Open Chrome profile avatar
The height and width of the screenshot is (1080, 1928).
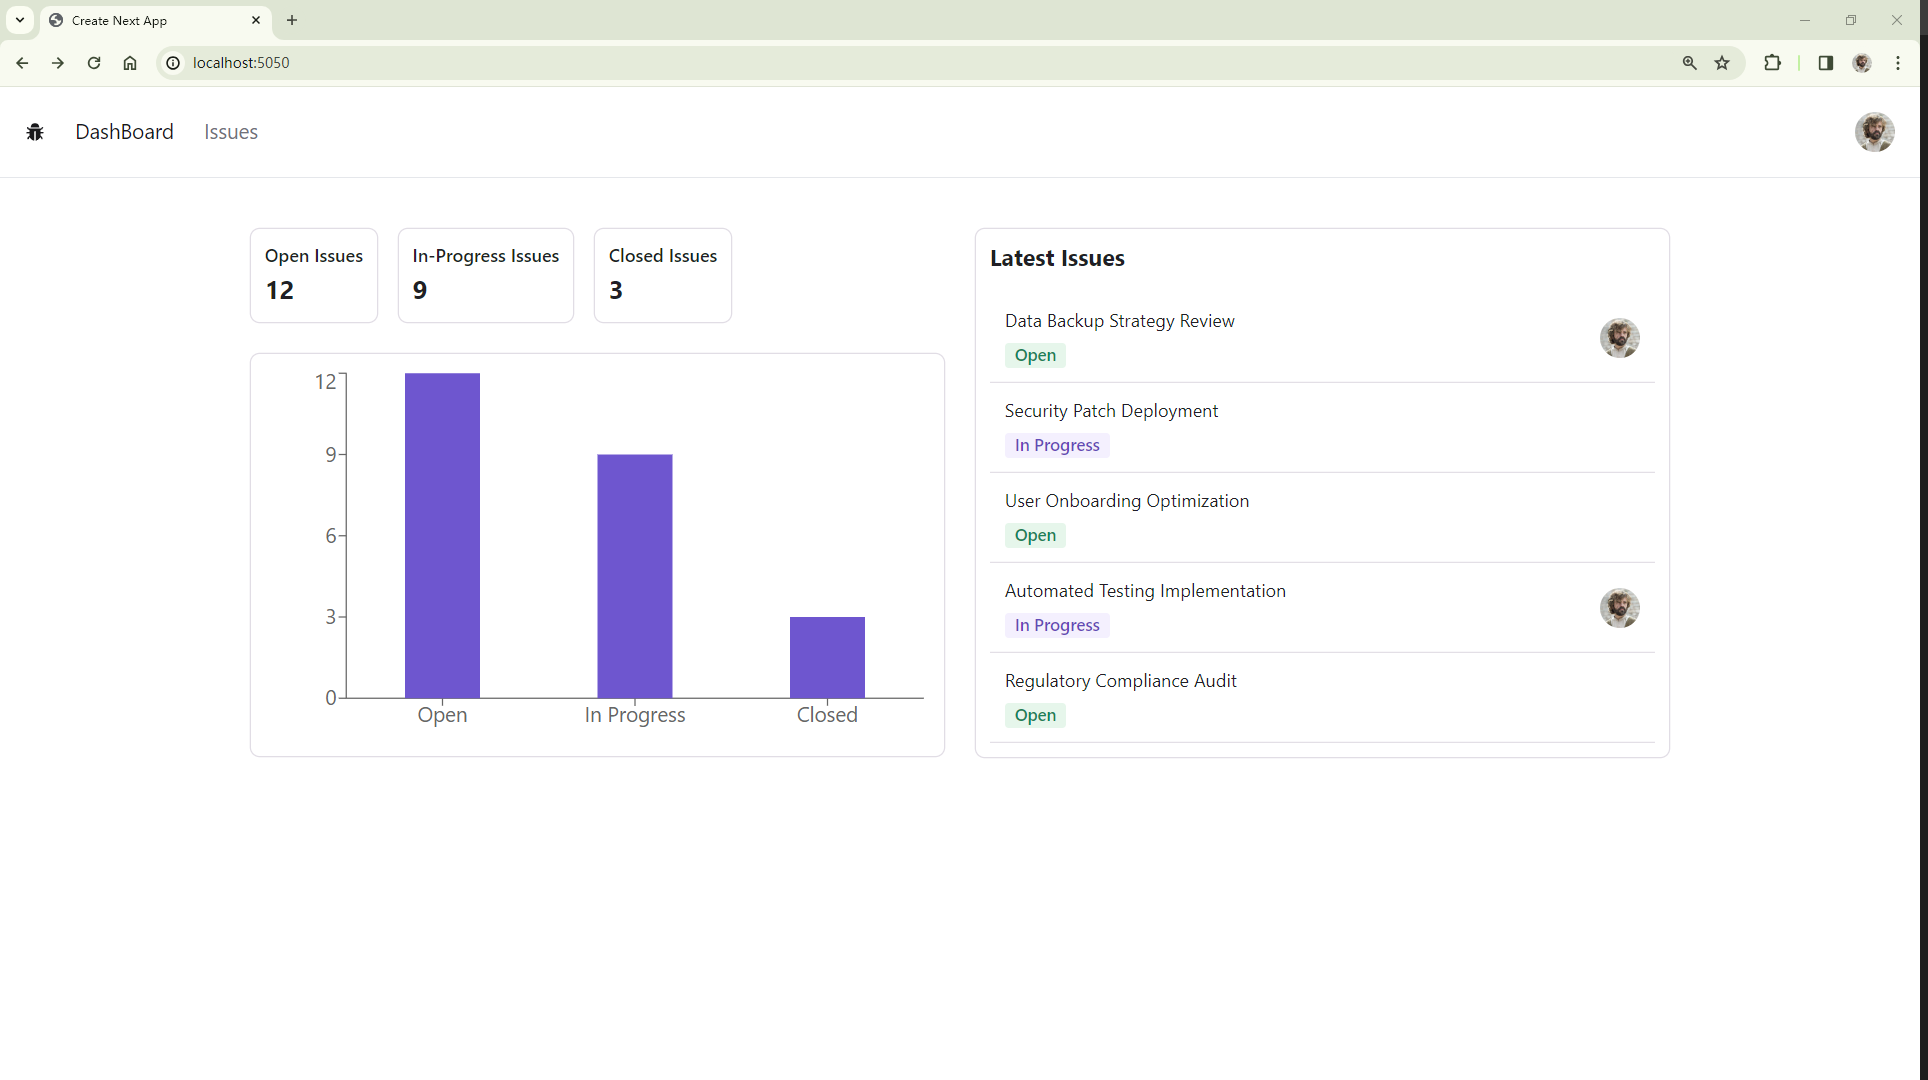pos(1862,63)
